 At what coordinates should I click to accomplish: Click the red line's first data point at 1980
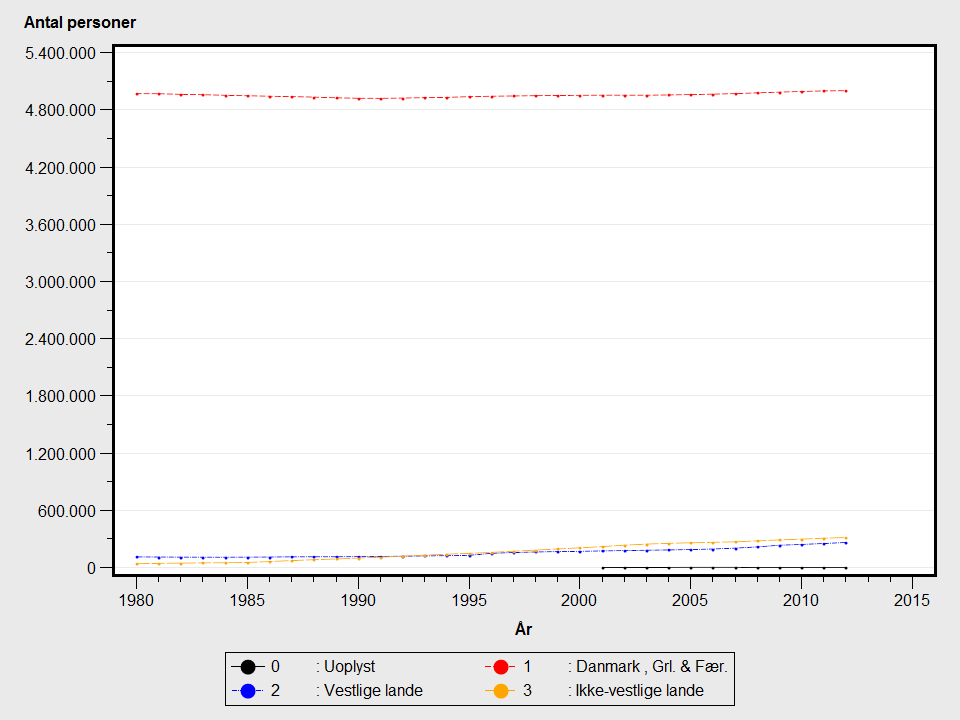pos(136,94)
